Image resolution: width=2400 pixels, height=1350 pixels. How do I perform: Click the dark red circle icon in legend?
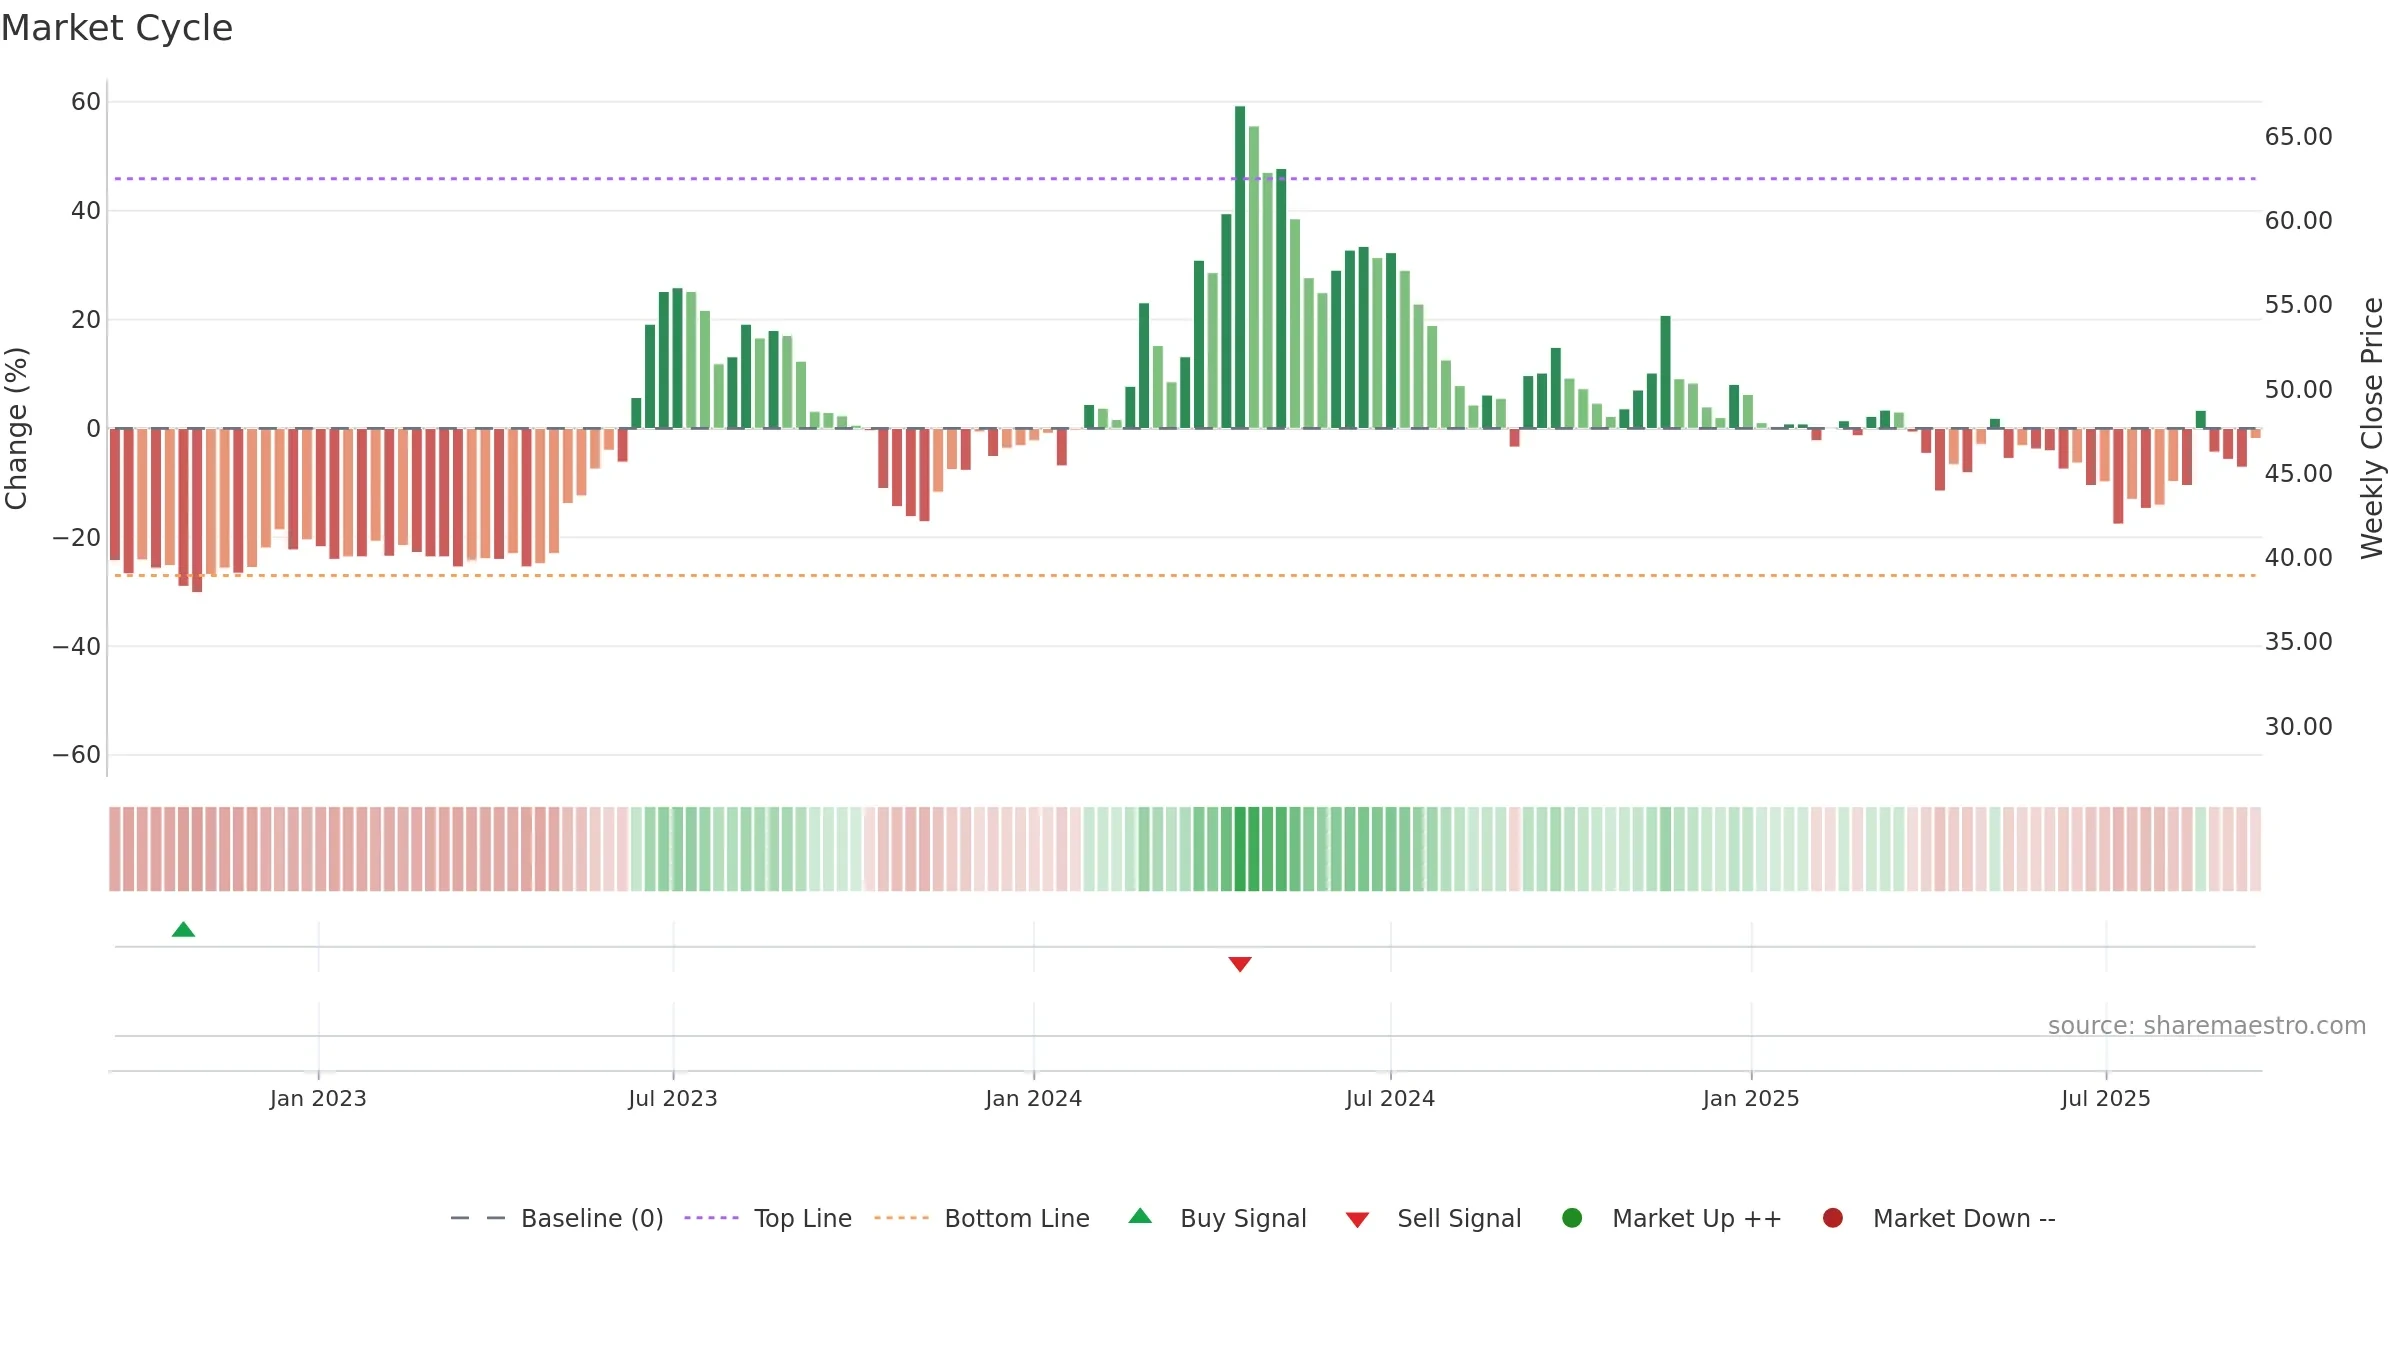pos(1833,1218)
